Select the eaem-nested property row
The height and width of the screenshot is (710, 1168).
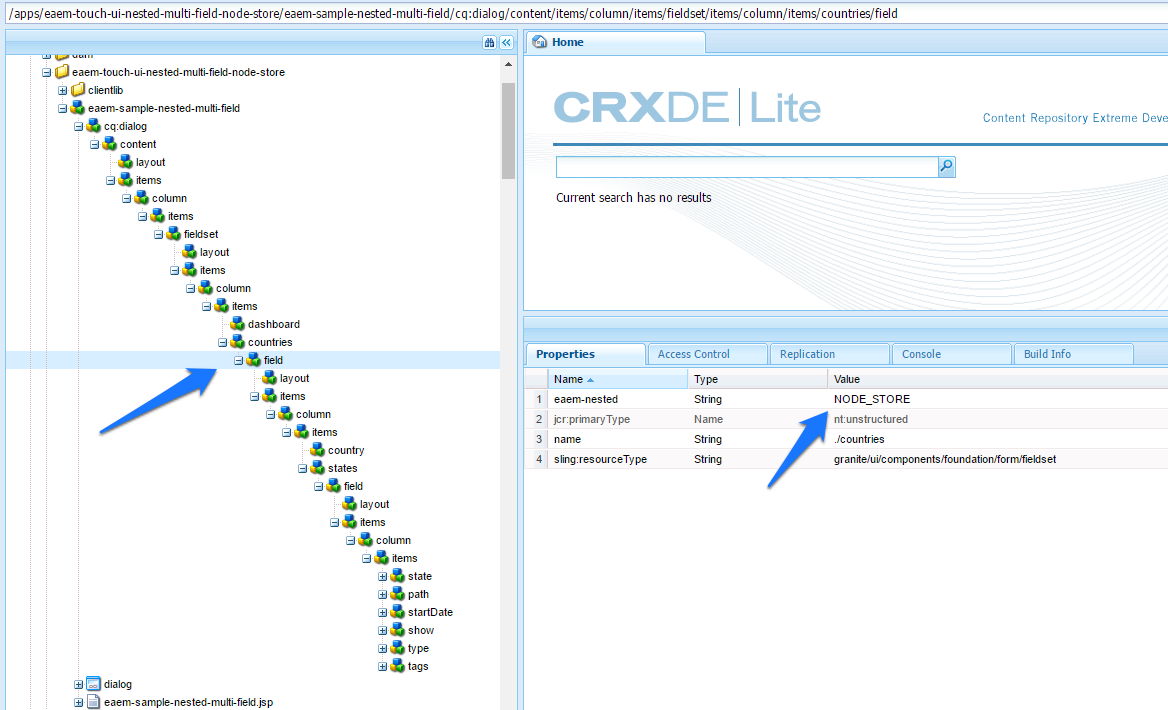click(x=846, y=399)
